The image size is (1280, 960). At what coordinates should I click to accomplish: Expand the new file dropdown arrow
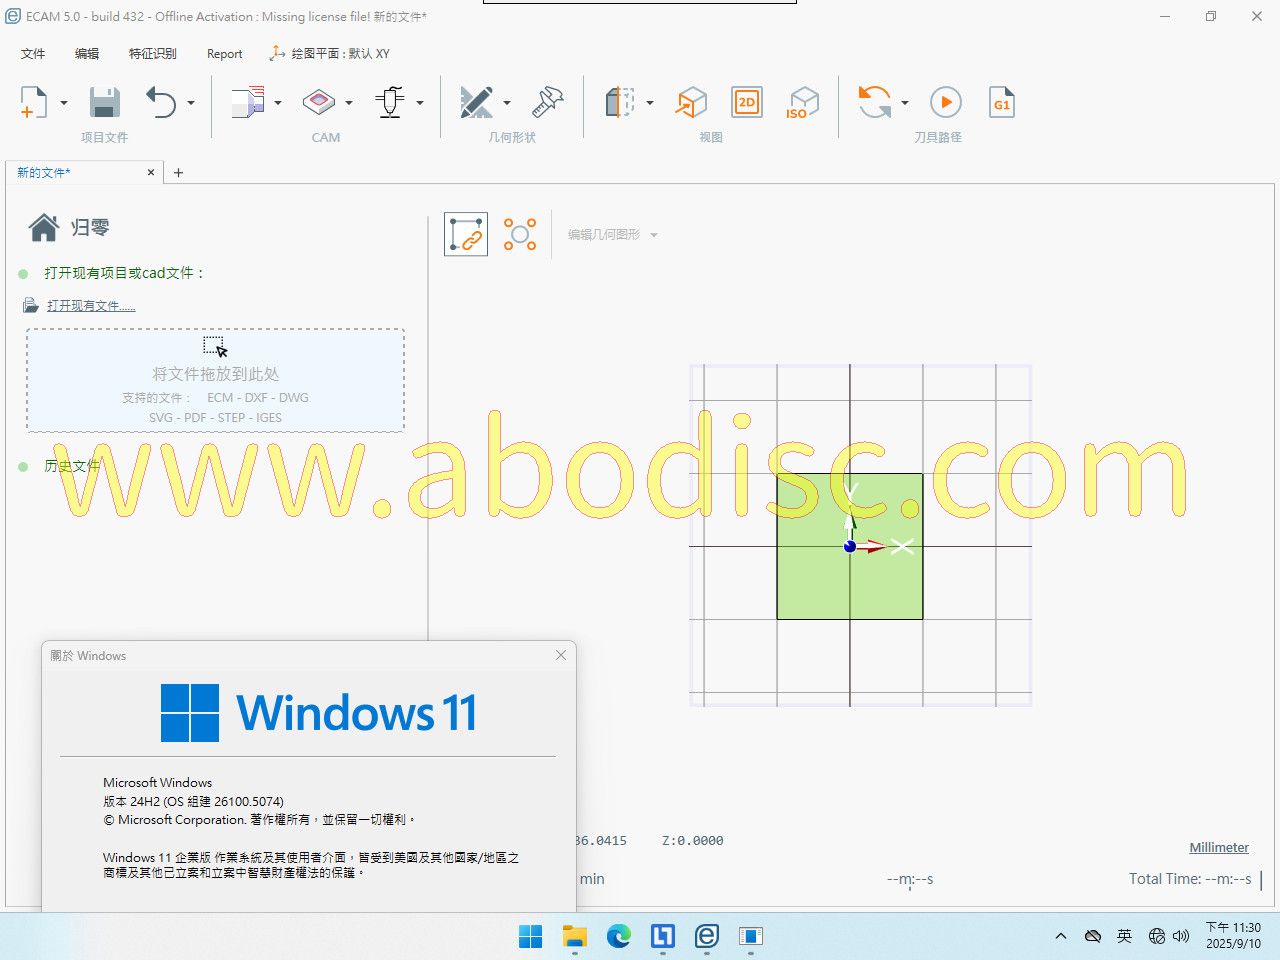click(64, 103)
